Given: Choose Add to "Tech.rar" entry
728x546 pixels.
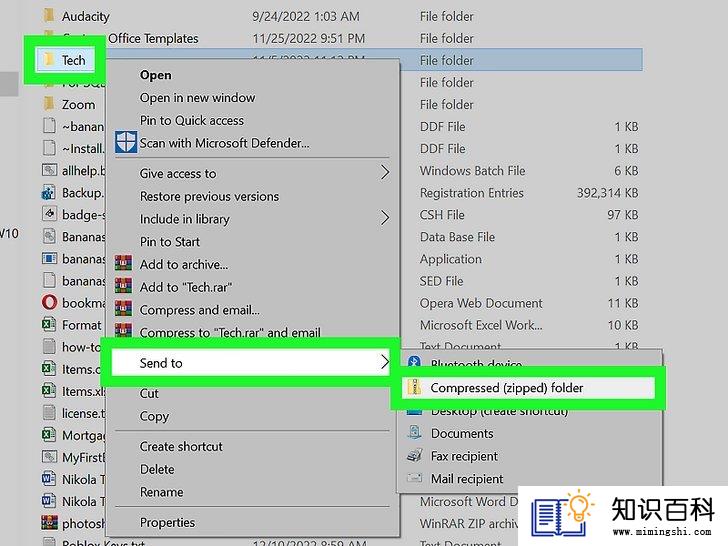Looking at the screenshot, I should pos(186,287).
